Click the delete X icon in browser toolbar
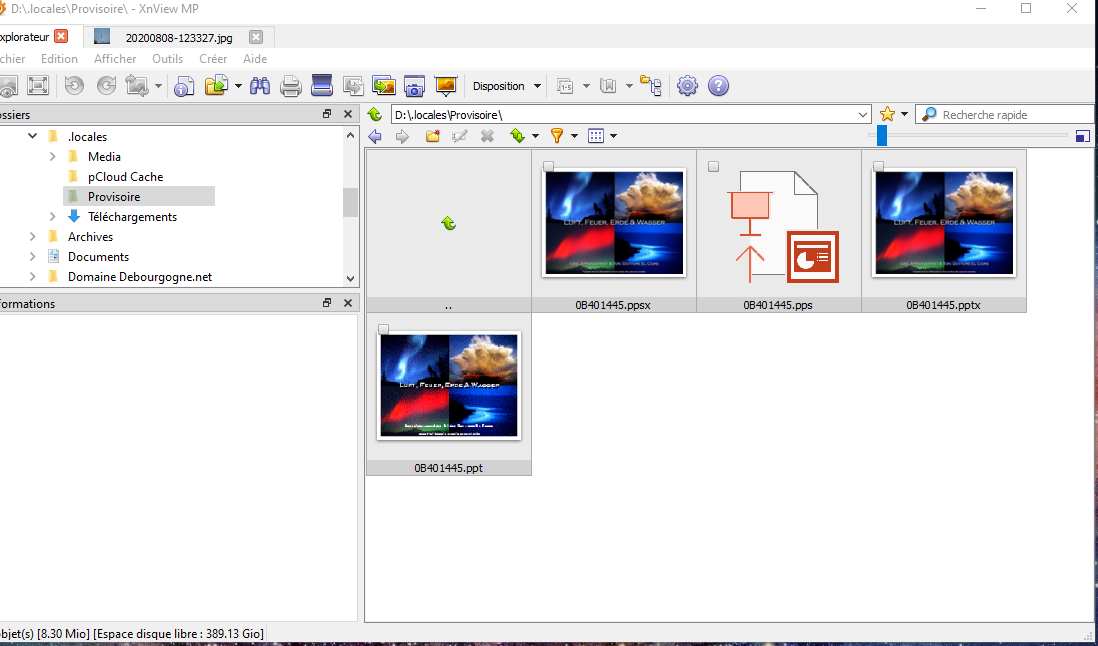 487,136
